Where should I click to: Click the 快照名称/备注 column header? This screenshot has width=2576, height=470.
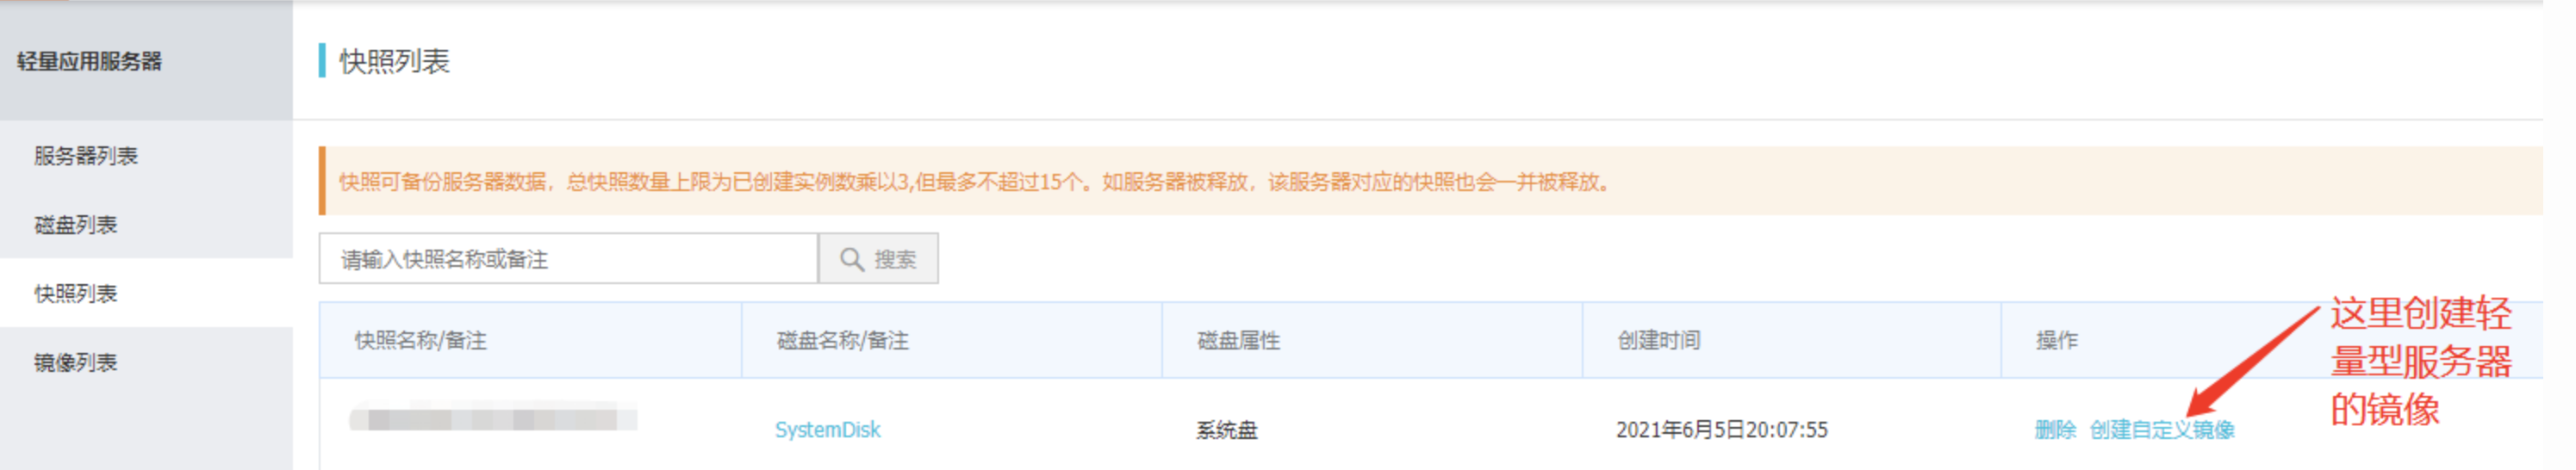(x=421, y=341)
